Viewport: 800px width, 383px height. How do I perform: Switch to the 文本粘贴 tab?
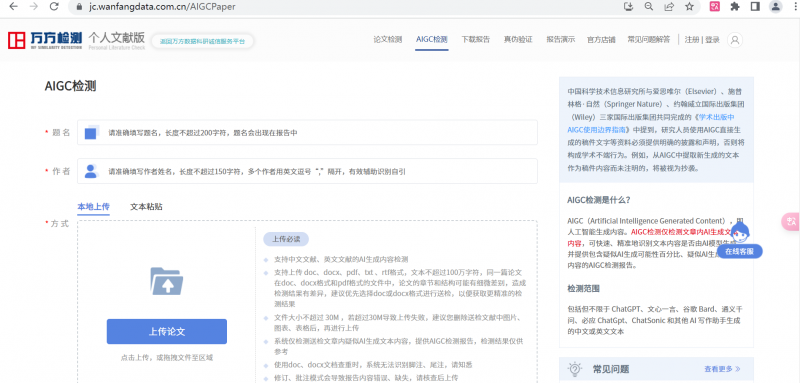pyautogui.click(x=146, y=207)
